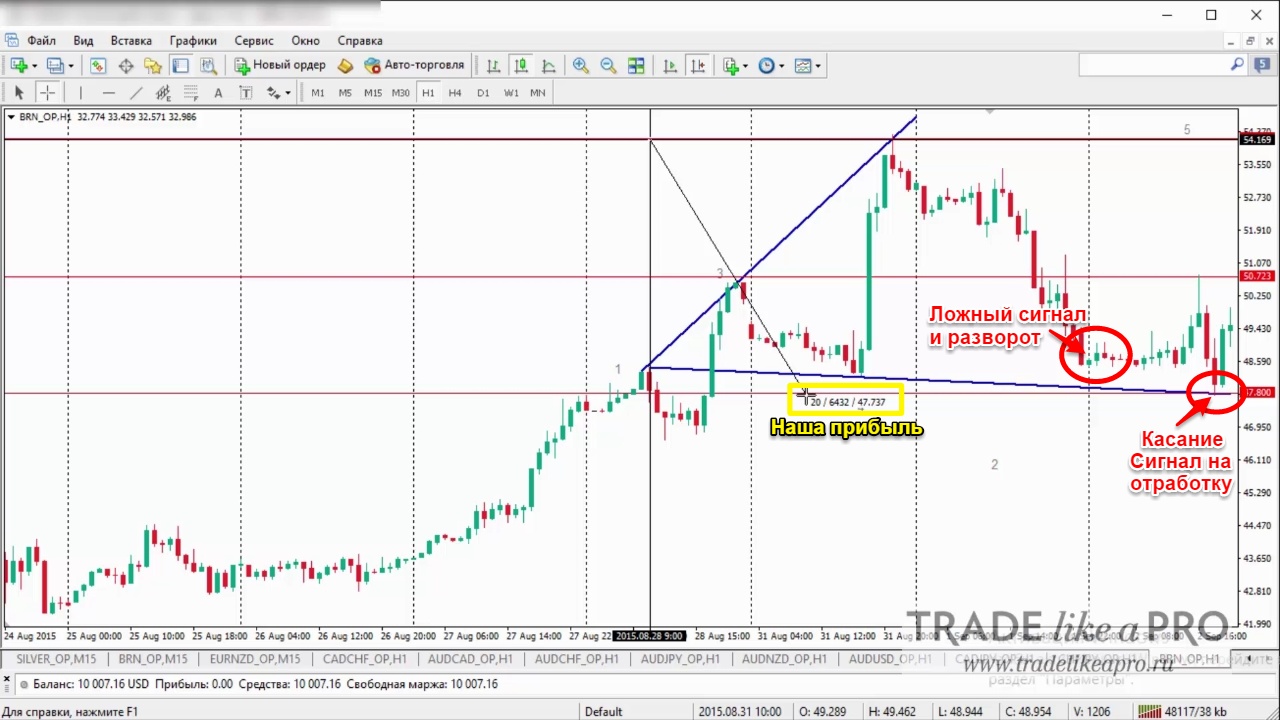This screenshot has height=720, width=1280.
Task: Select the Fibonacci retracement tool
Action: (x=191, y=93)
